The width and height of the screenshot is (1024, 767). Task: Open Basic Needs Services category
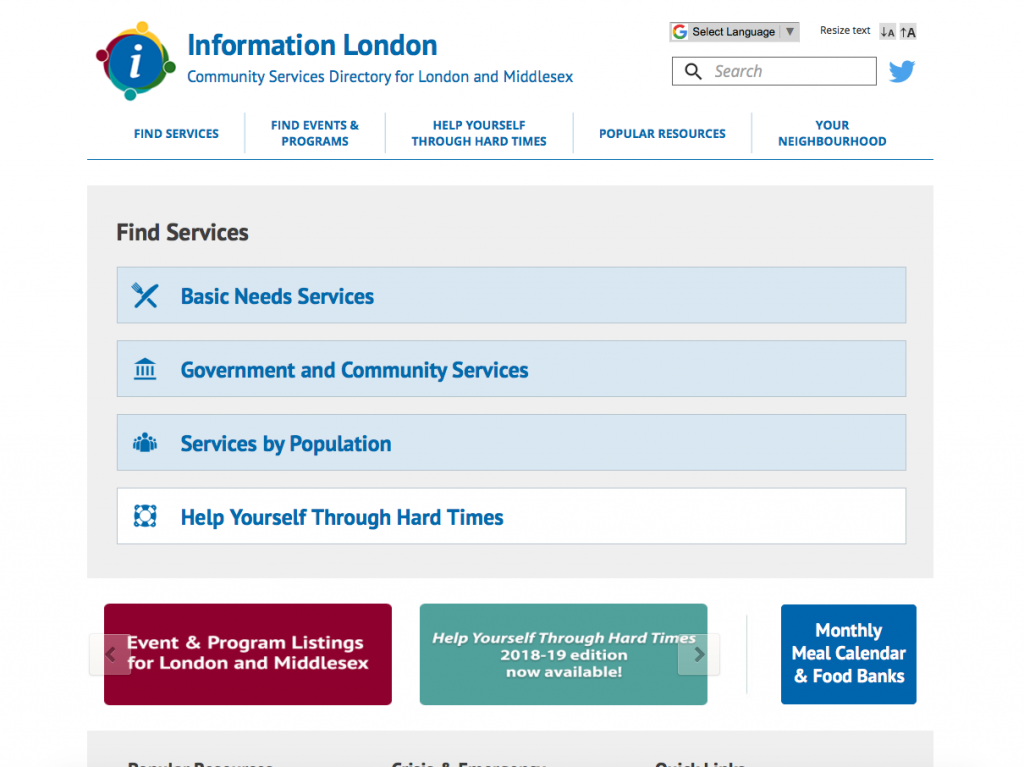click(x=511, y=295)
